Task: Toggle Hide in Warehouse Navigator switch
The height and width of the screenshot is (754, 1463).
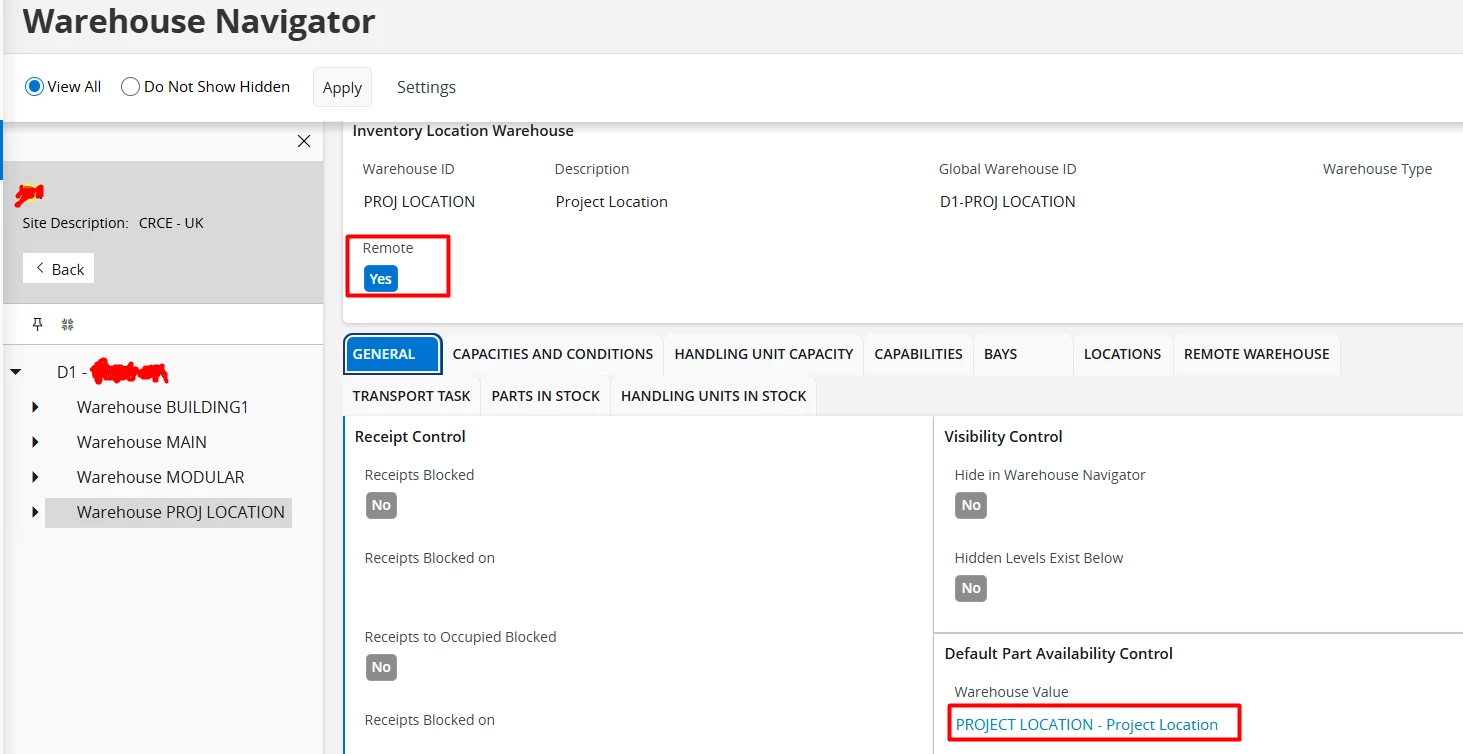Action: (x=971, y=506)
